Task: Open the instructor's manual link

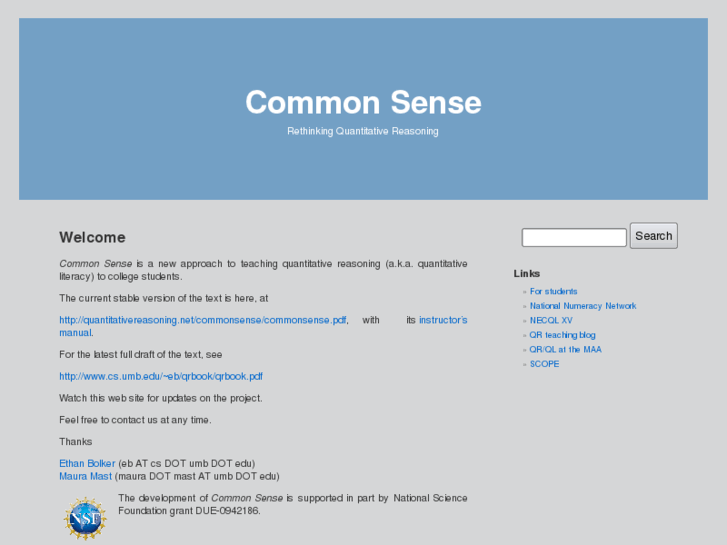Action: (x=442, y=320)
